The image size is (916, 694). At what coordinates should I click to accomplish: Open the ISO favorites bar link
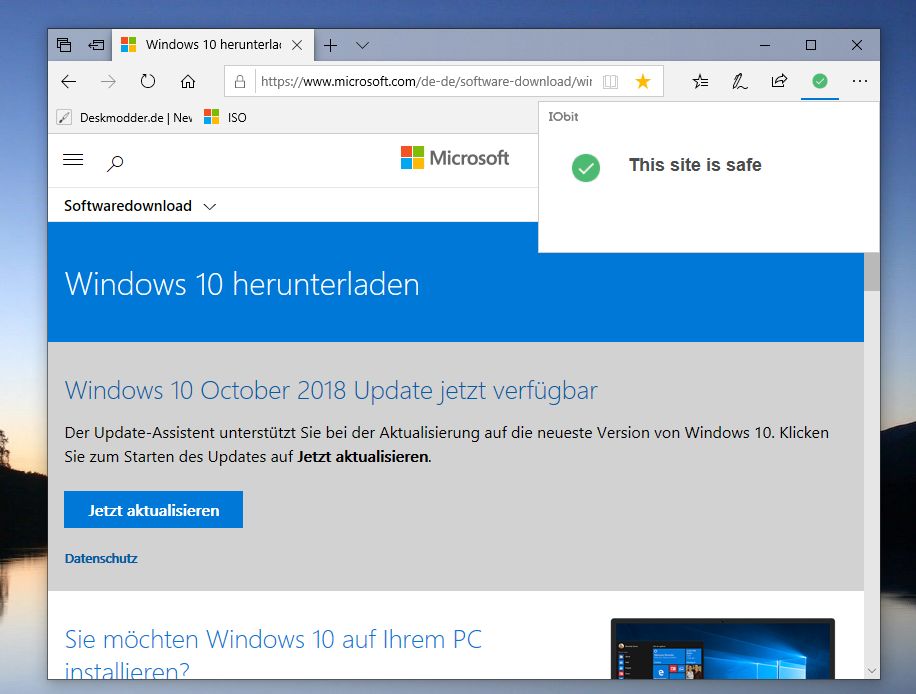pos(225,117)
